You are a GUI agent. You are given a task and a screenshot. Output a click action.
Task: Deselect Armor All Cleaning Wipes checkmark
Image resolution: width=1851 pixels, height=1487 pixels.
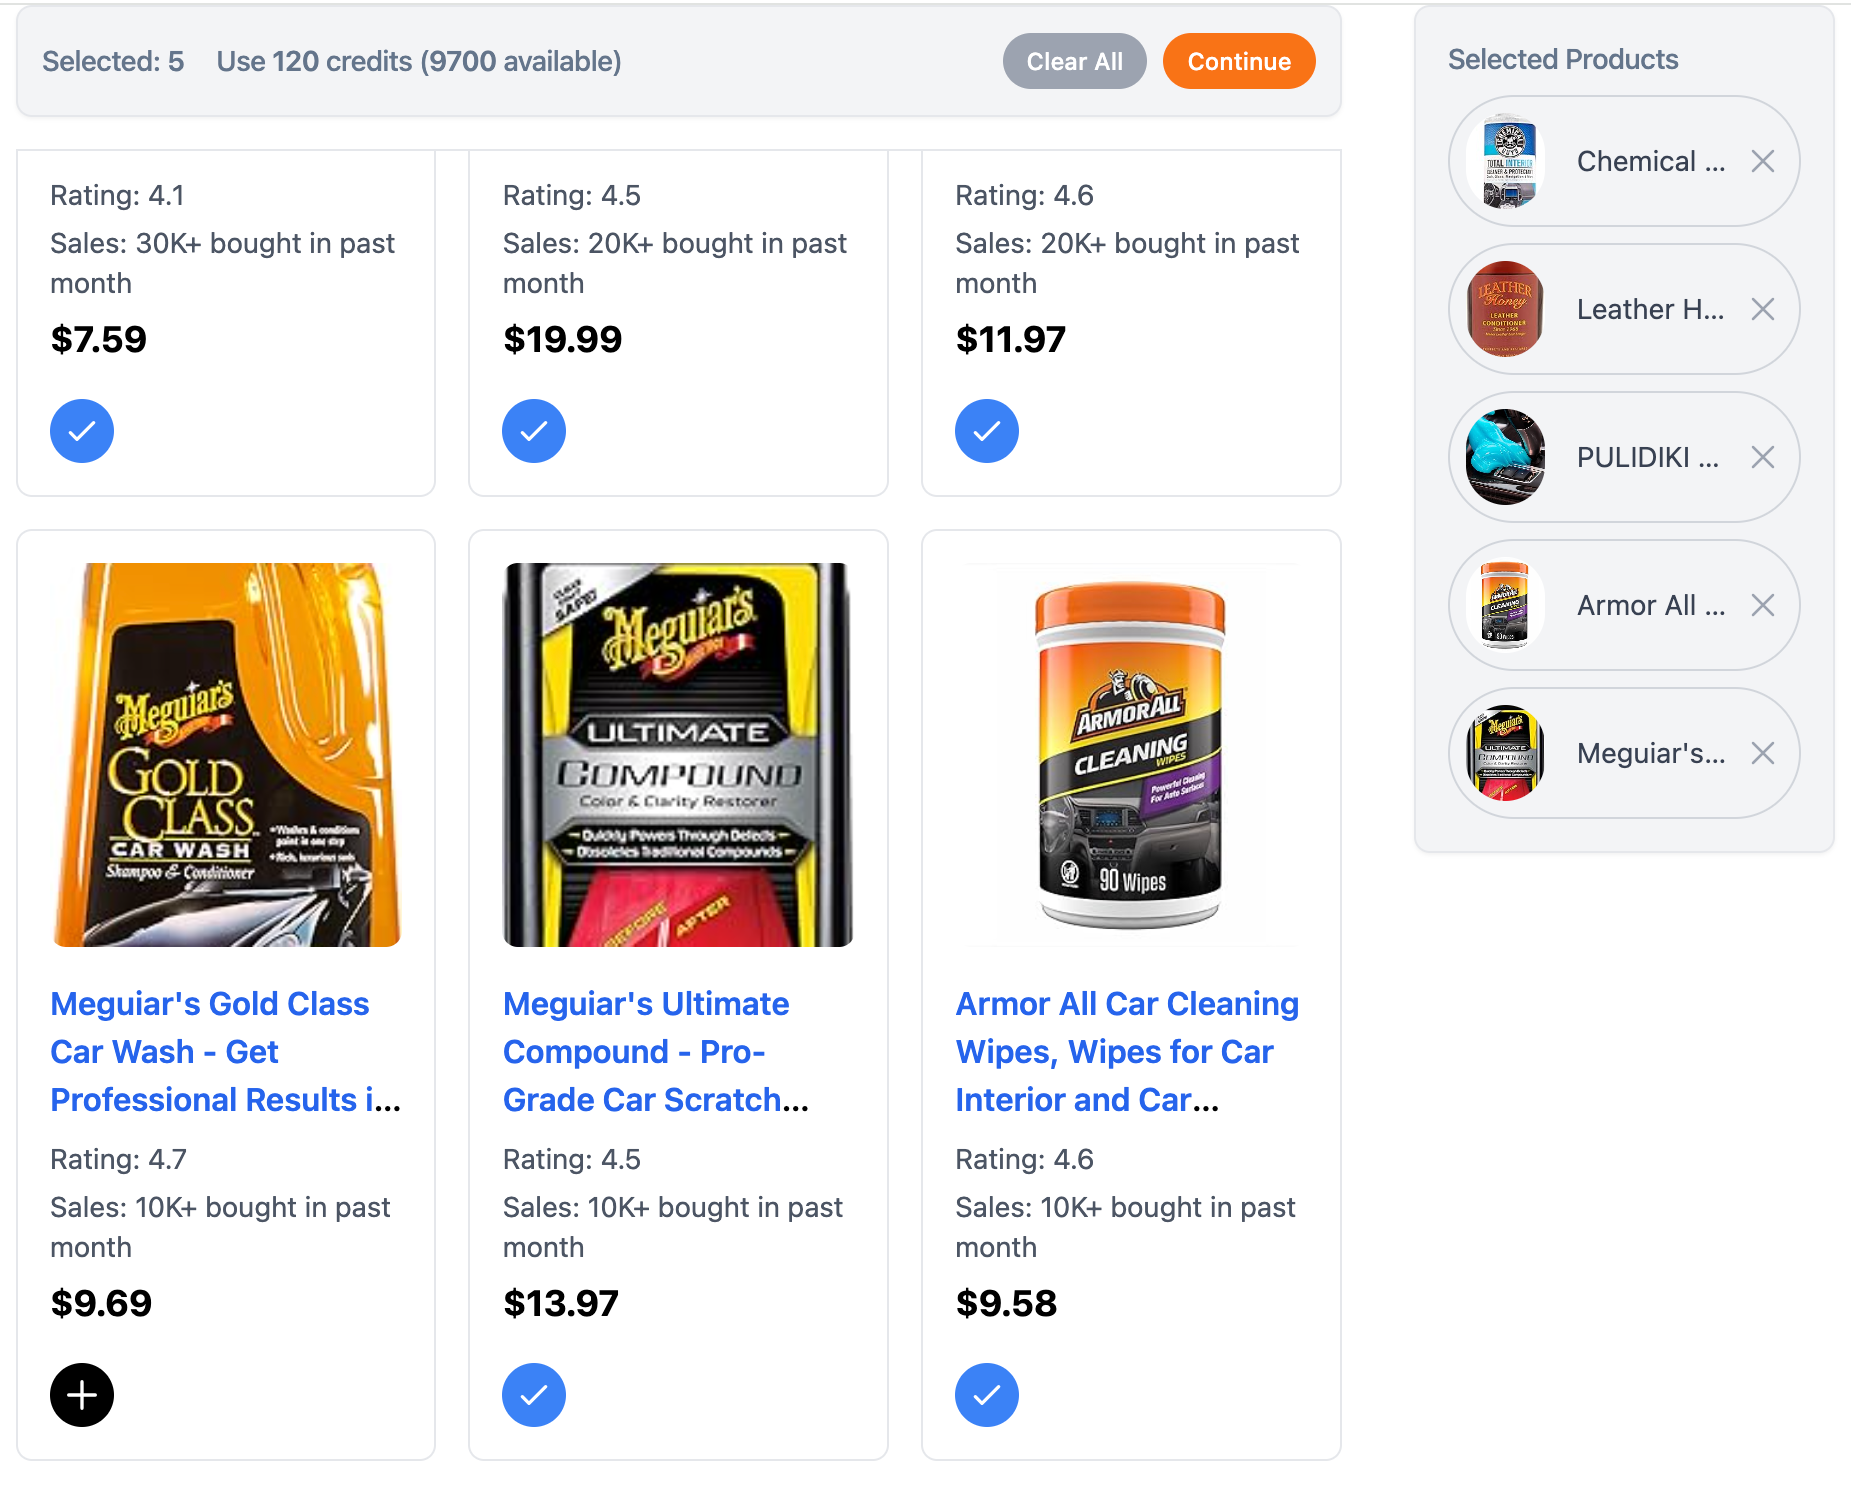[986, 1394]
